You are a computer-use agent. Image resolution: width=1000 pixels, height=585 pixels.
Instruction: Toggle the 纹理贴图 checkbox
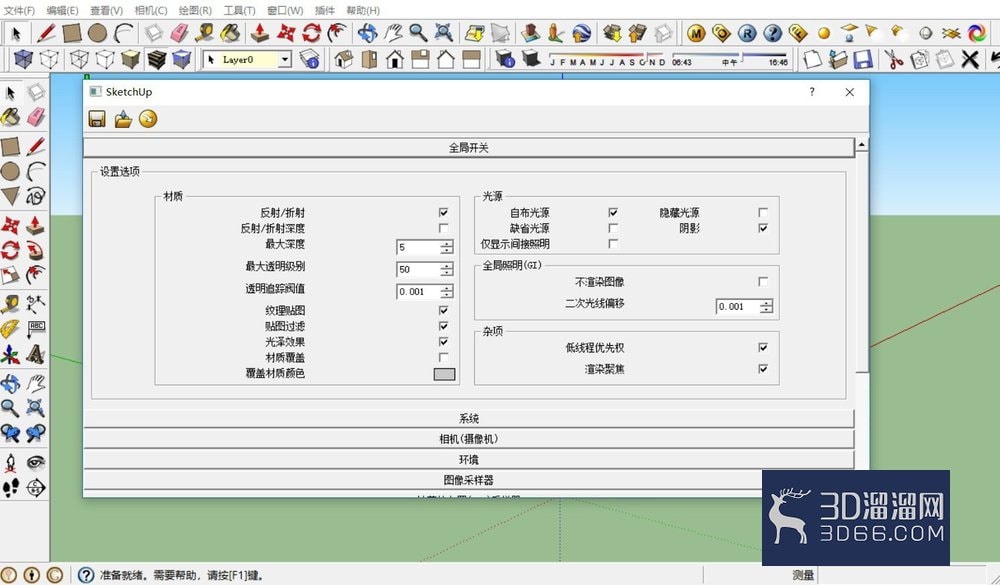point(443,310)
